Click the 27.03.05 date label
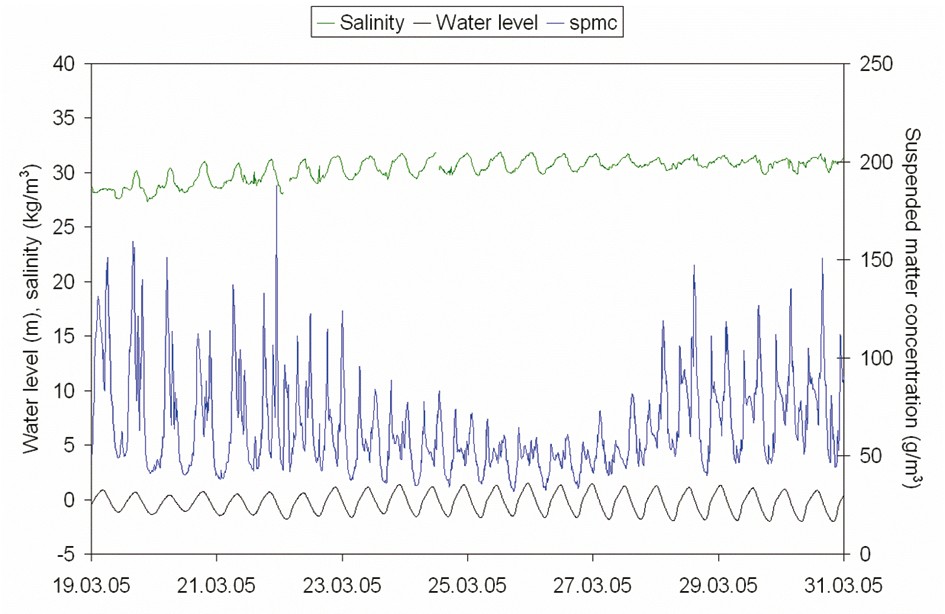Viewport: 945px width, 614px height. [x=592, y=580]
